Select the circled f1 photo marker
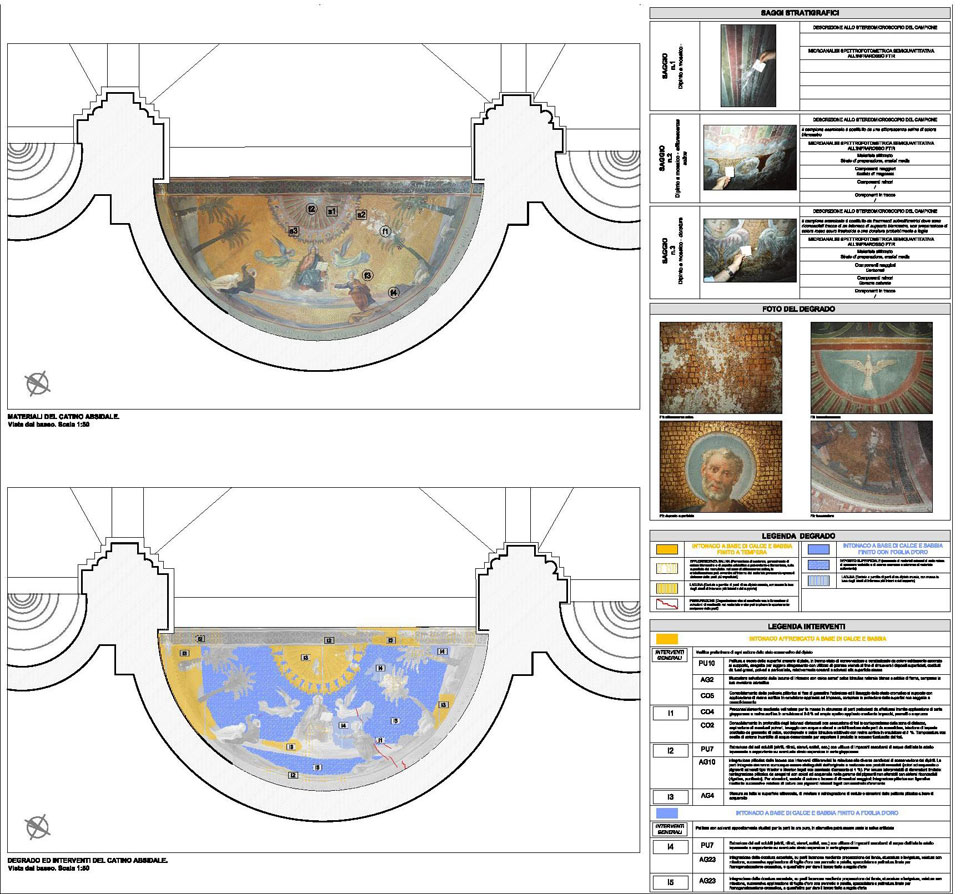This screenshot has height=894, width=960. [x=385, y=231]
